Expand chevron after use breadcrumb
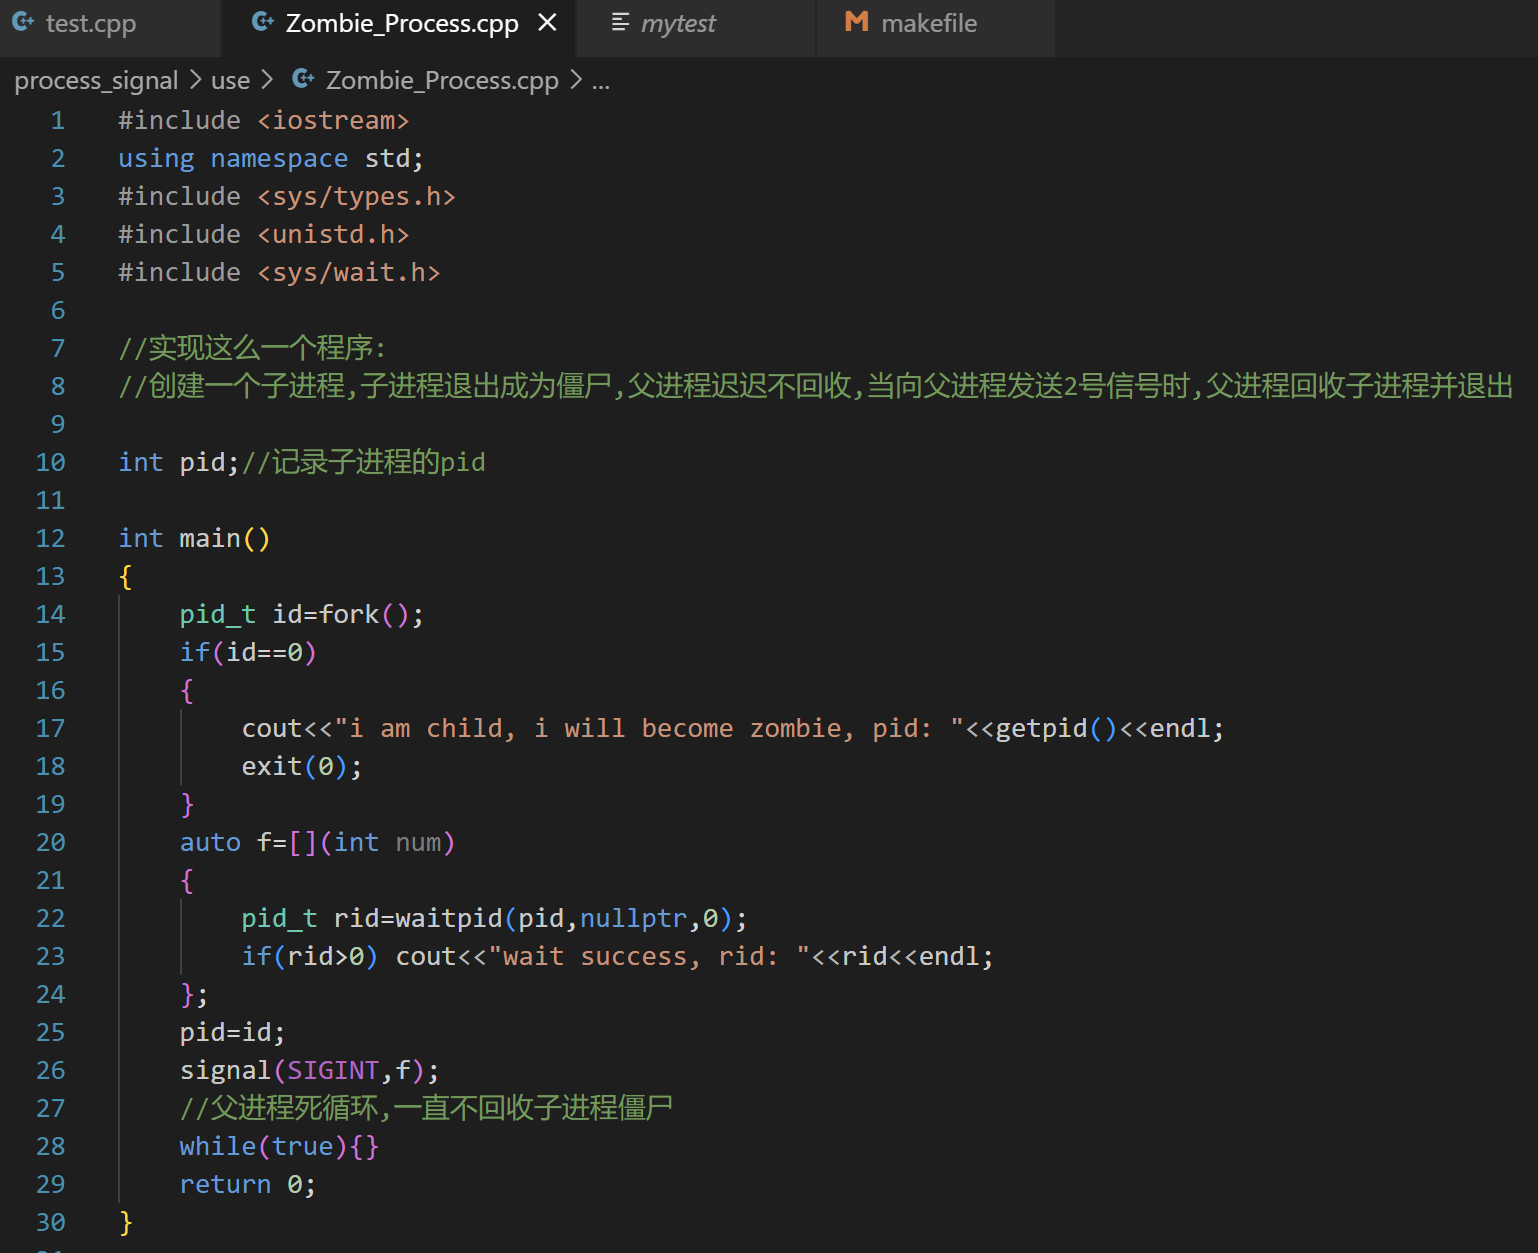The height and width of the screenshot is (1253, 1538). (267, 80)
